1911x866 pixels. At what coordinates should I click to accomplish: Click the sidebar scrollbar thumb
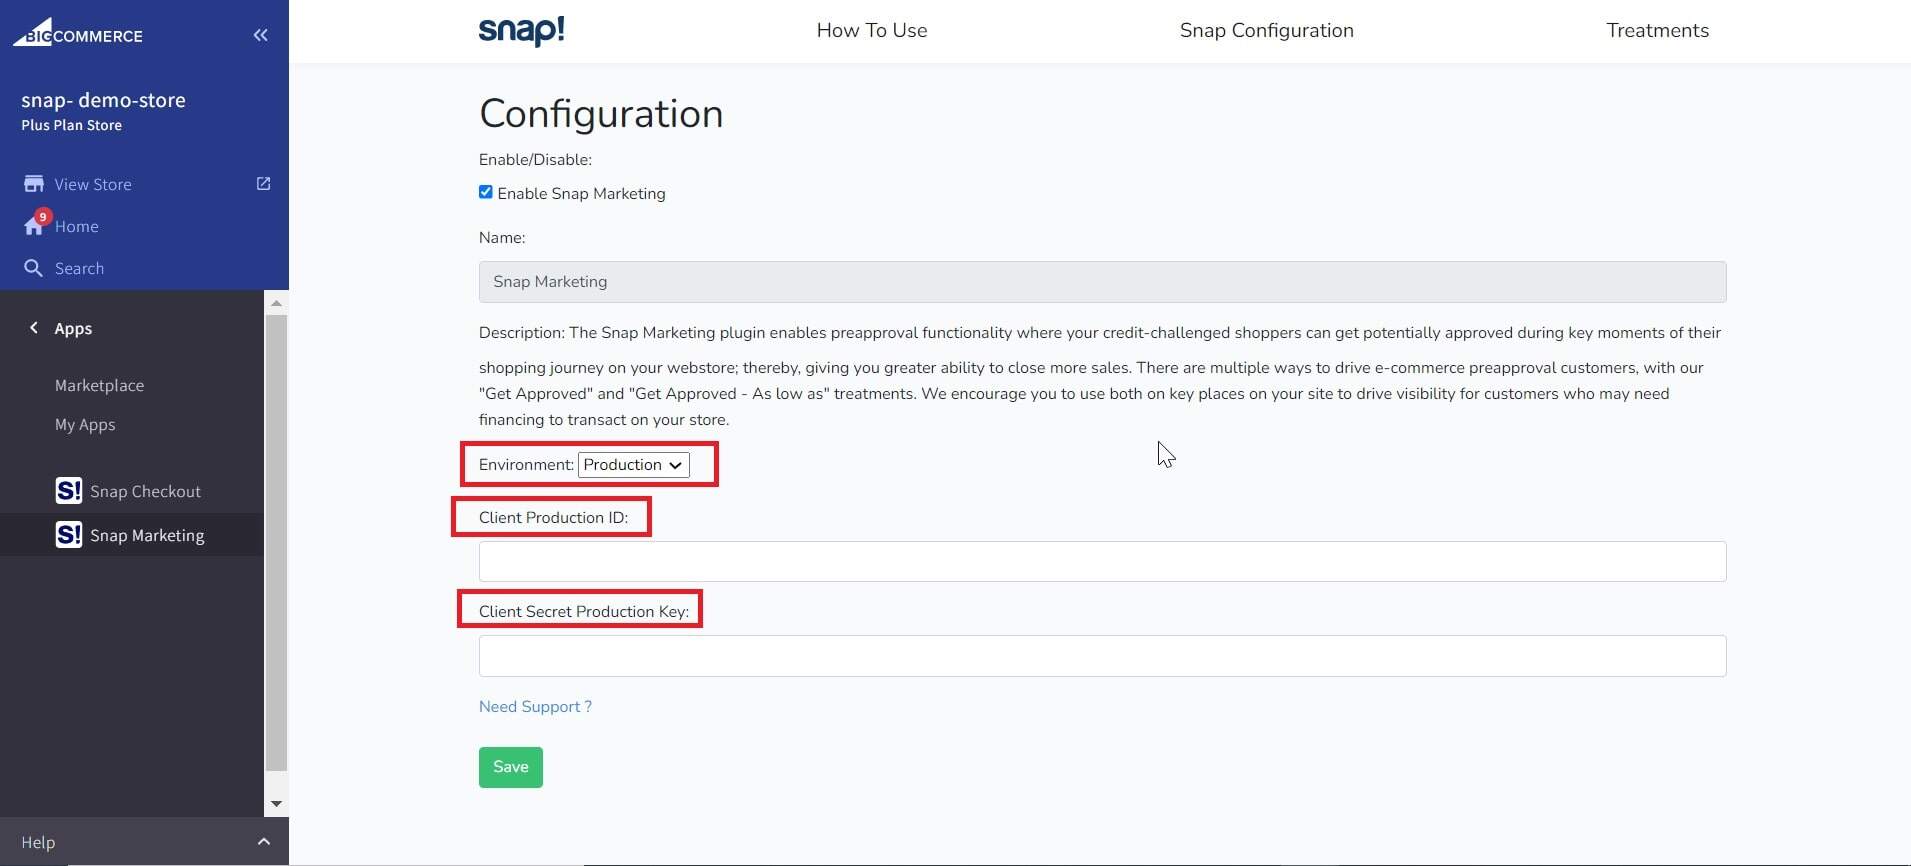point(277,543)
